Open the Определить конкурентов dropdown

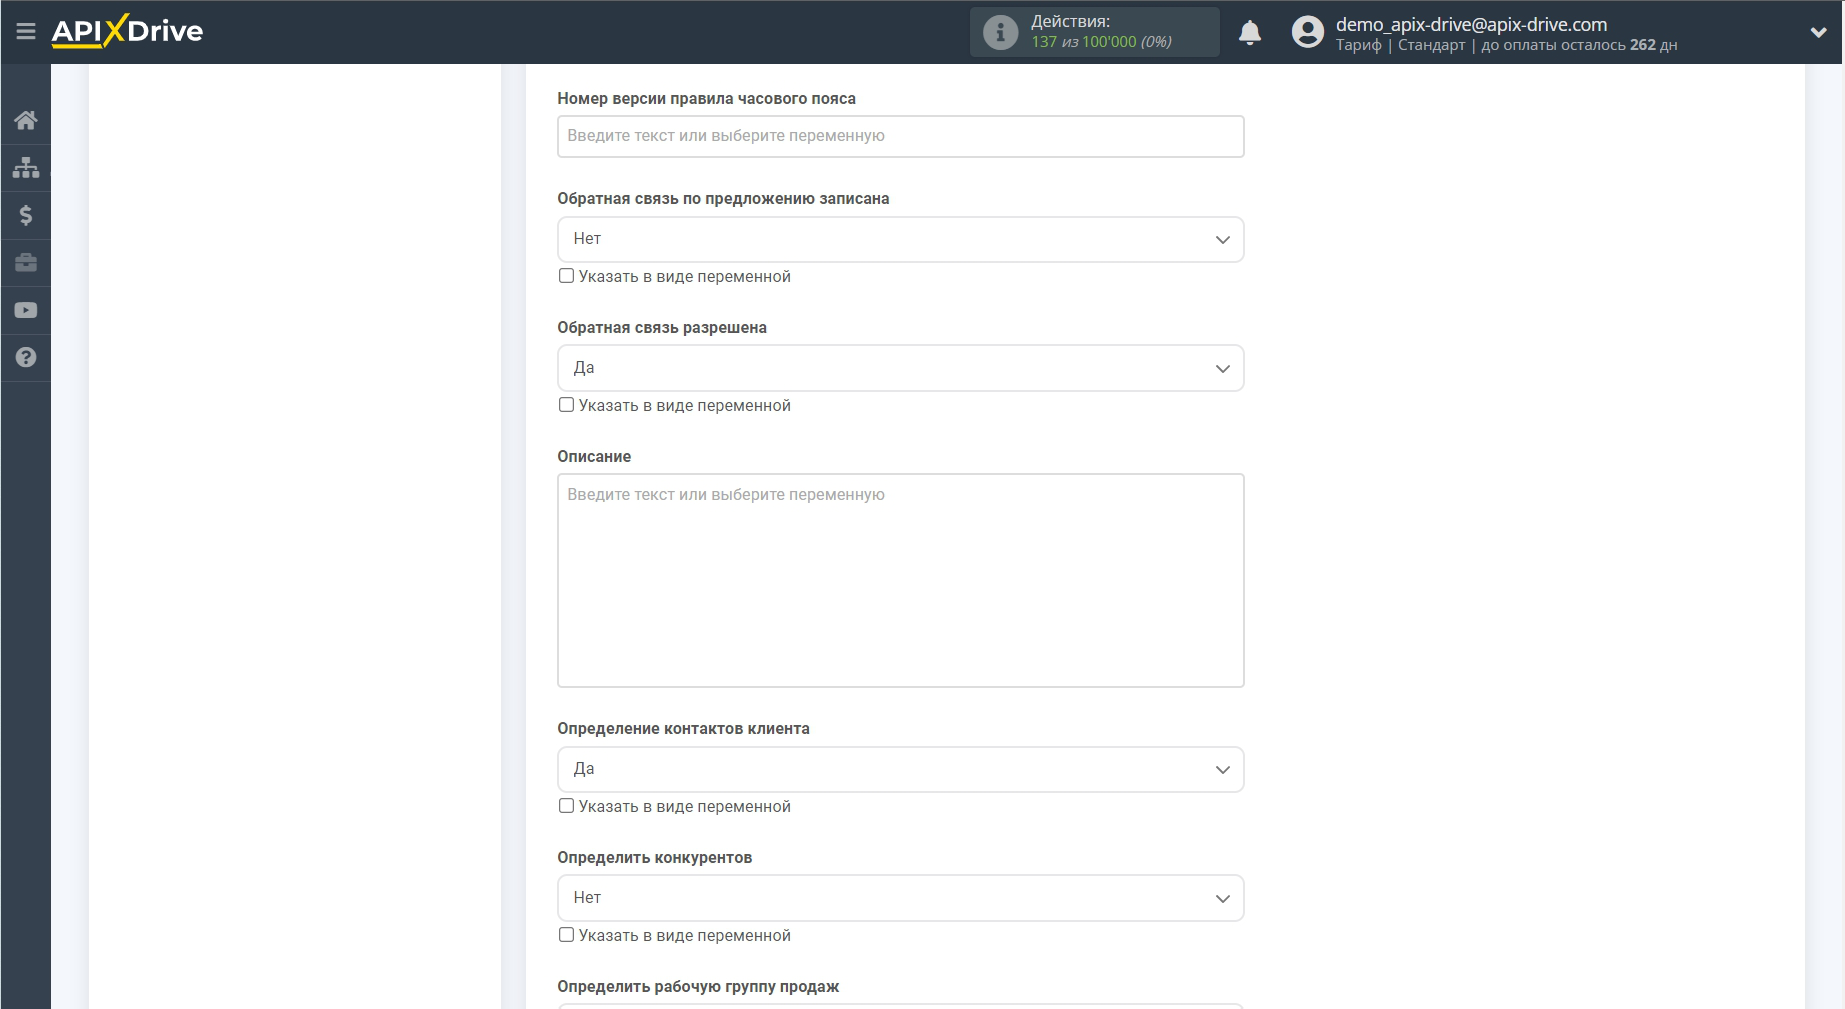click(x=900, y=898)
